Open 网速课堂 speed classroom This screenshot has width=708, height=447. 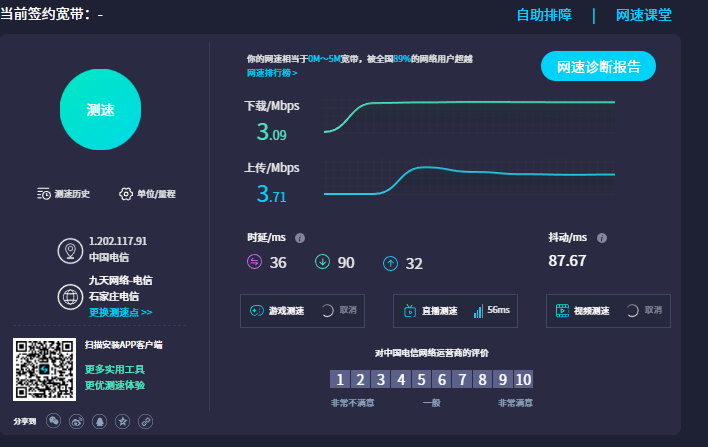[x=643, y=15]
